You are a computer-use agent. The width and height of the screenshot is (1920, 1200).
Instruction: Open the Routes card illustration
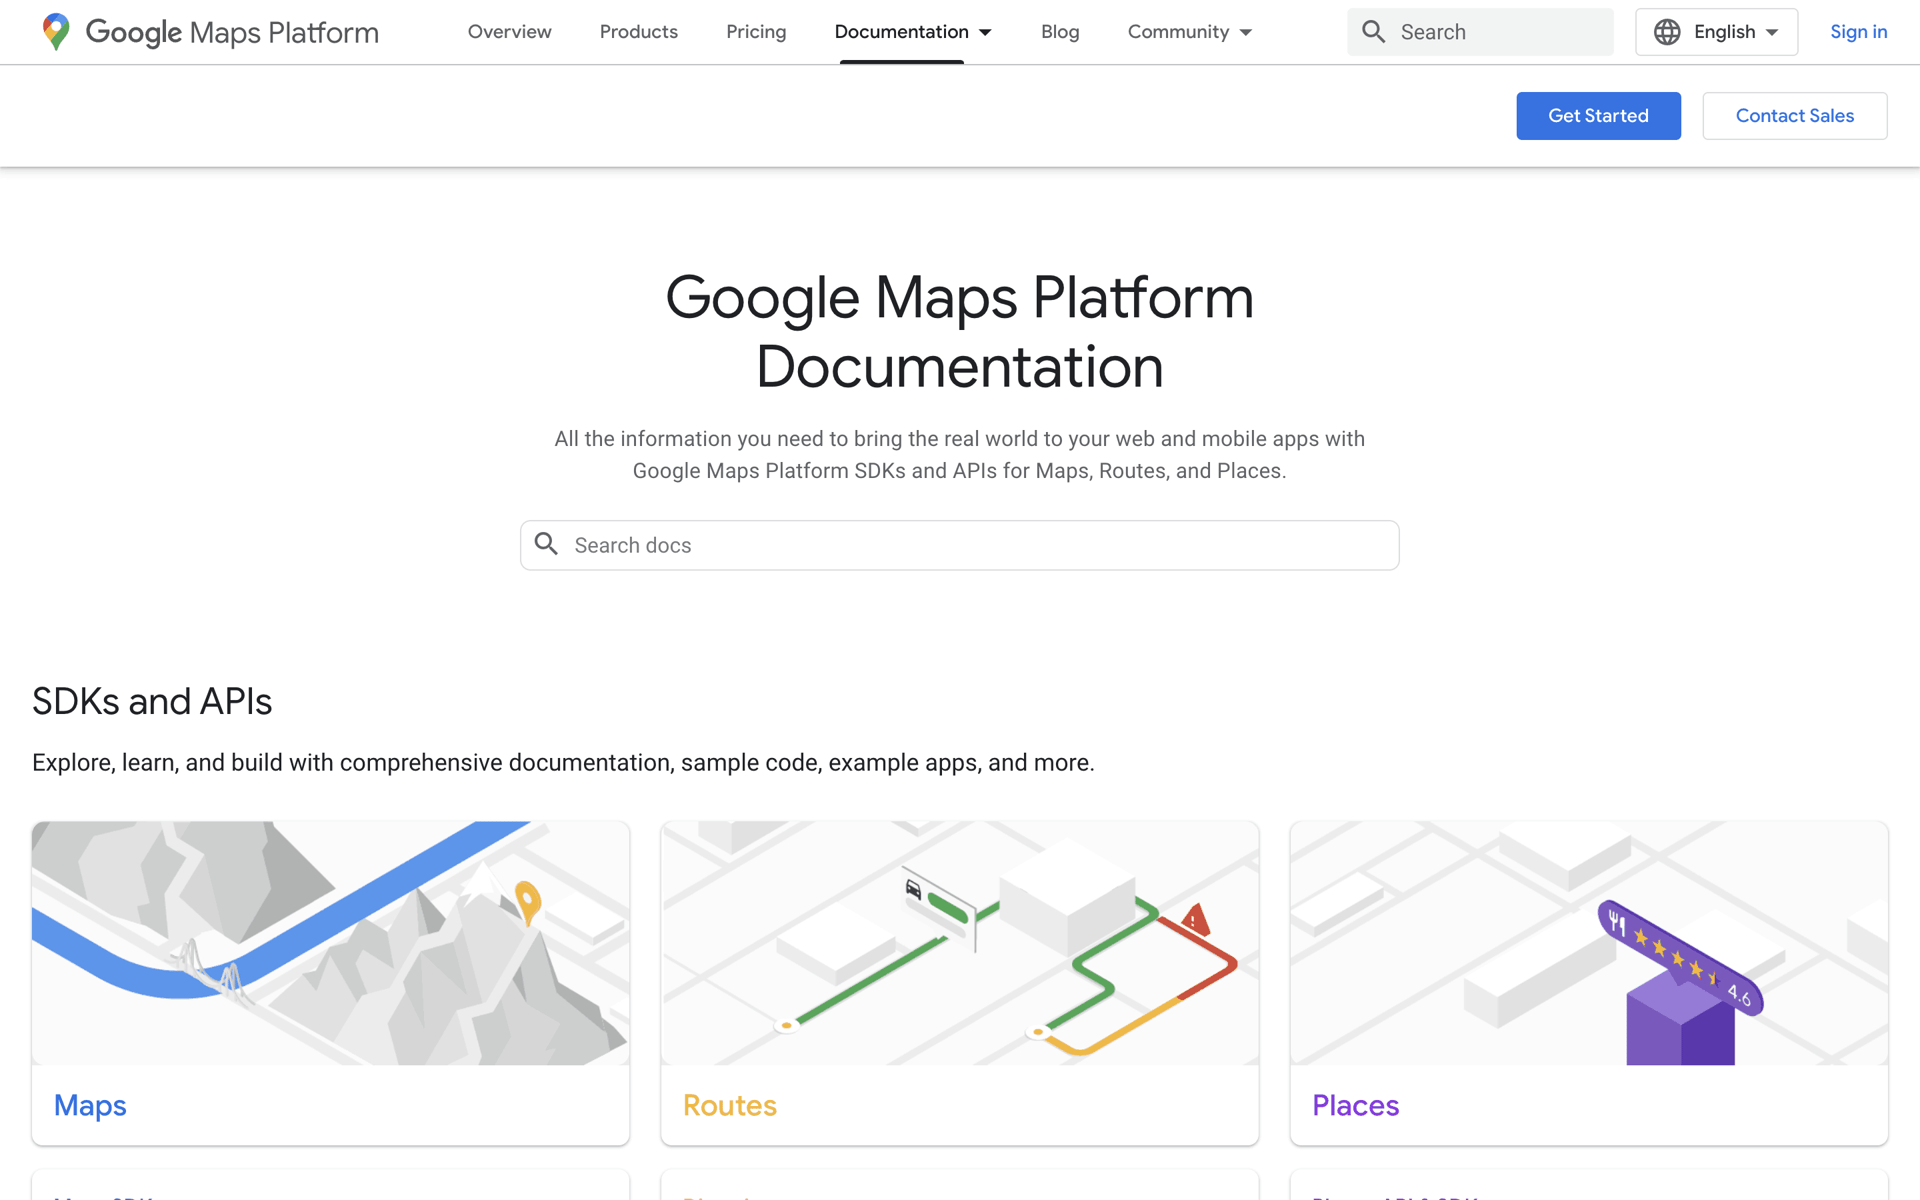pyautogui.click(x=959, y=943)
